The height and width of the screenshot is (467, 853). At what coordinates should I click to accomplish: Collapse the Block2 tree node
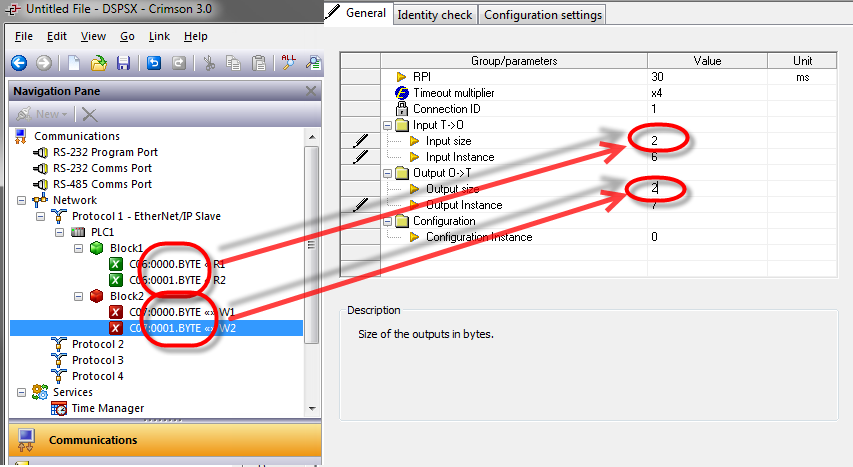click(78, 297)
